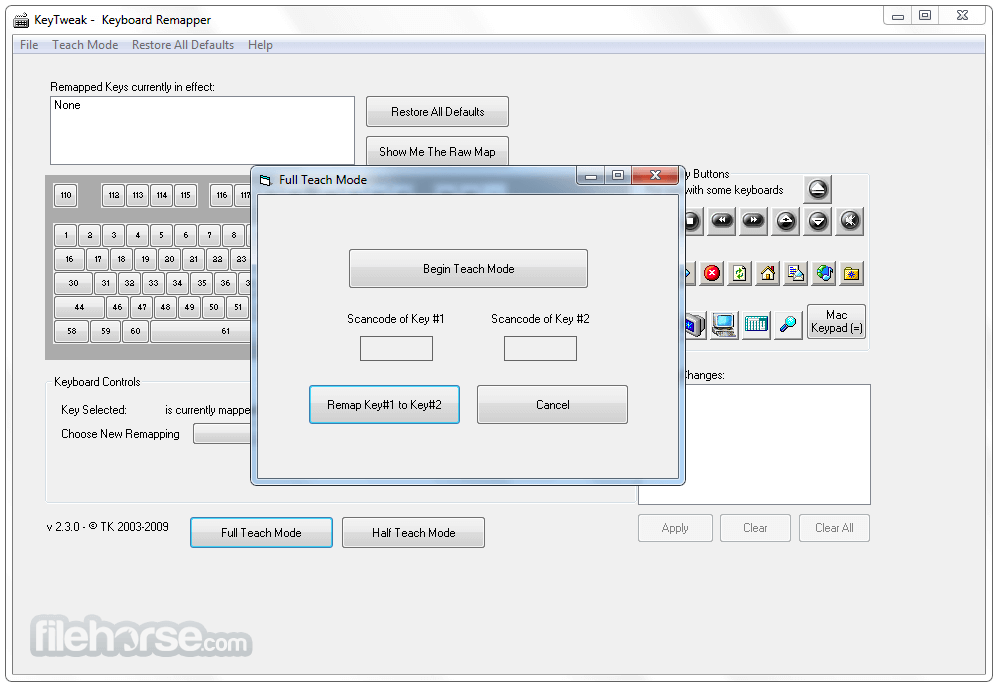This screenshot has width=998, height=687.
Task: Click the Volume Down media button
Action: 818,222
